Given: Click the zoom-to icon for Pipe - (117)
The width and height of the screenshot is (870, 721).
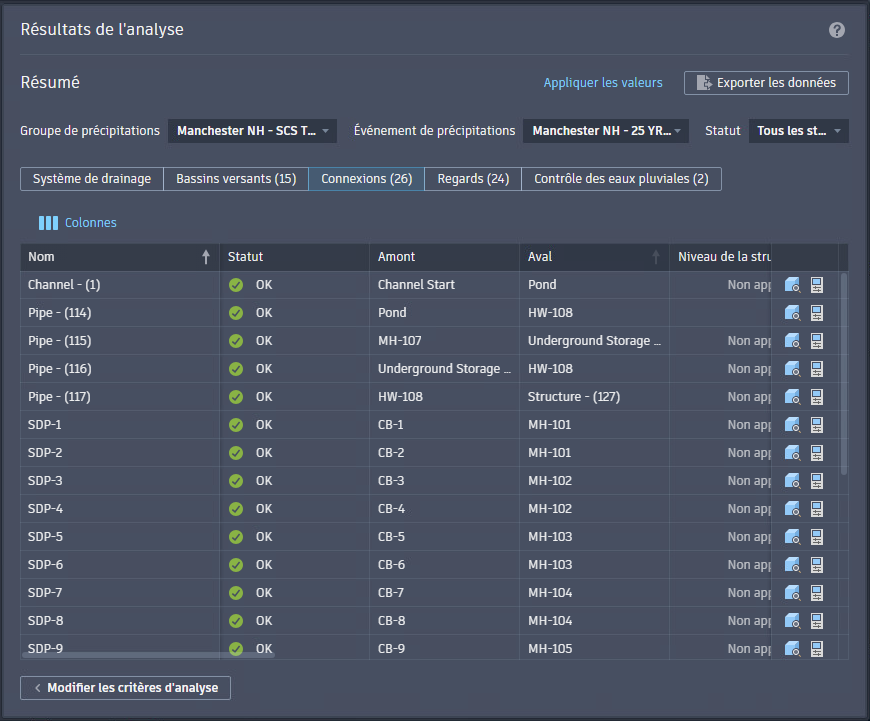Looking at the screenshot, I should (x=792, y=397).
